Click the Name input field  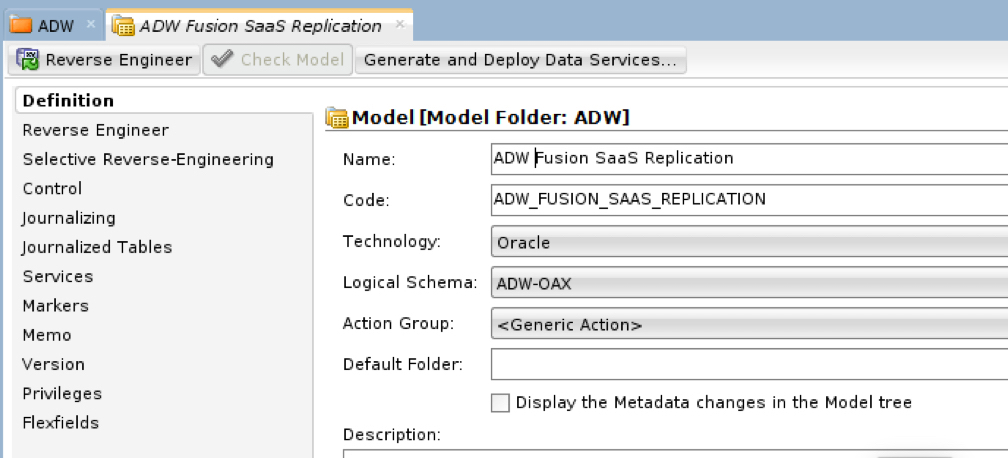[x=748, y=158]
